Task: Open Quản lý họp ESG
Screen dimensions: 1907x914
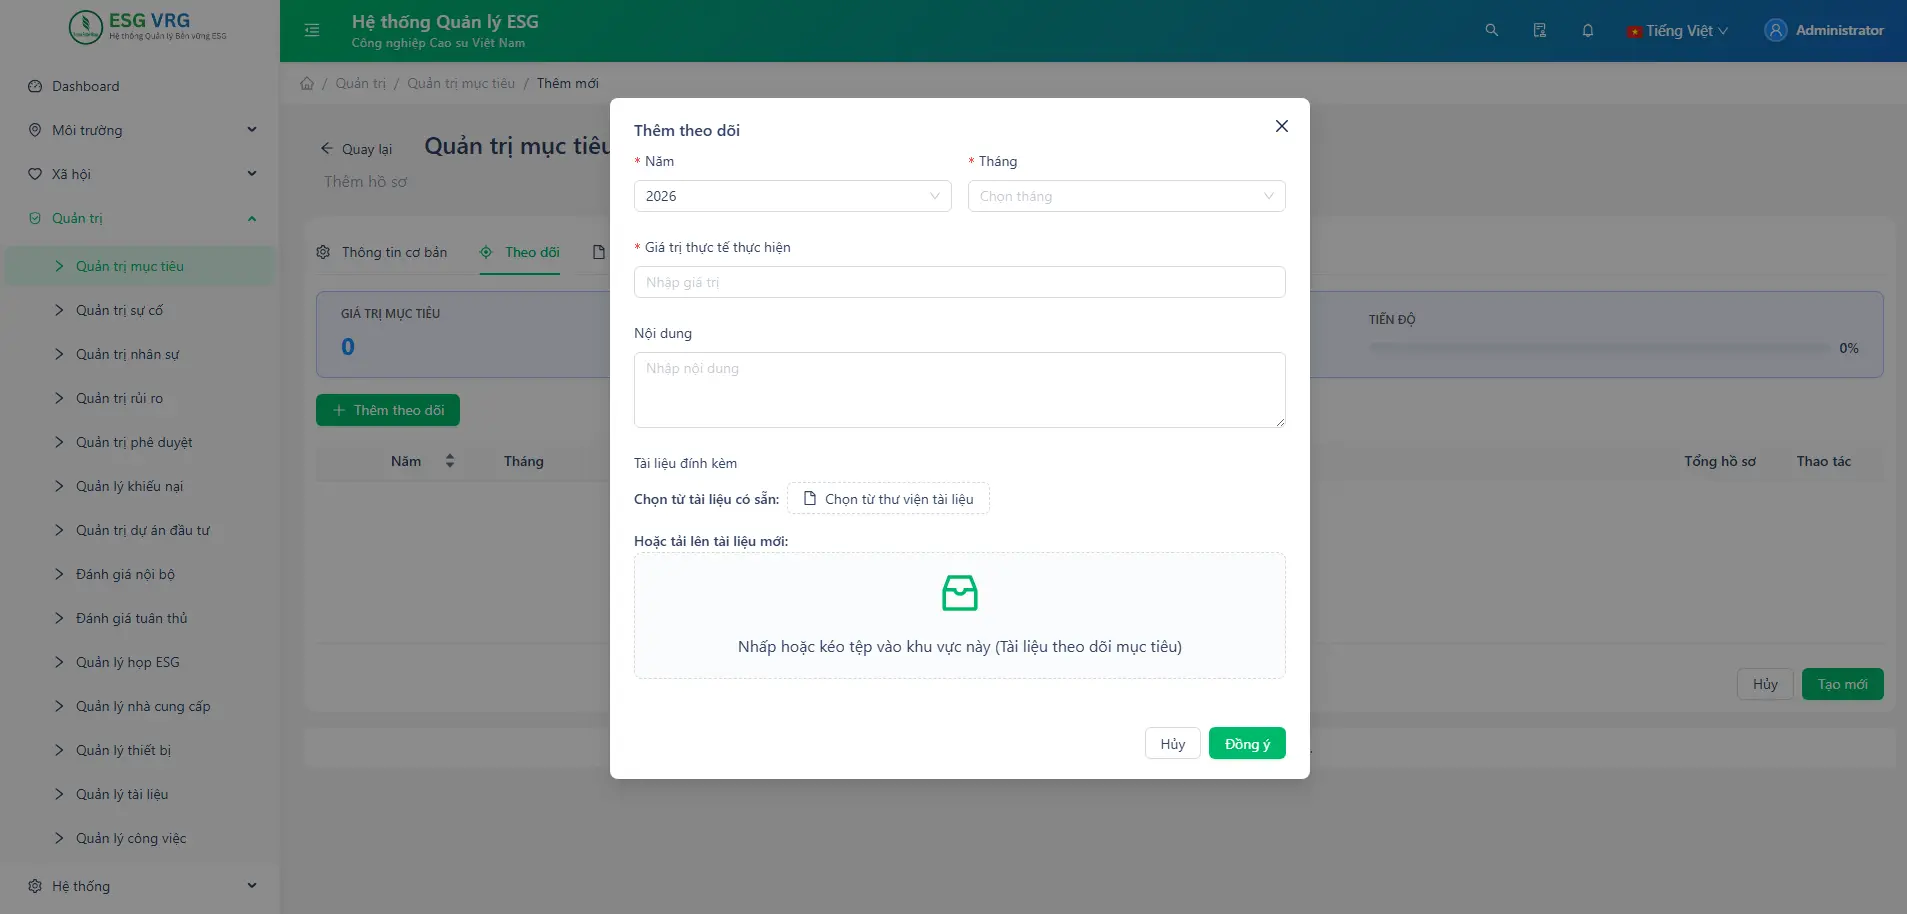Action: point(140,662)
